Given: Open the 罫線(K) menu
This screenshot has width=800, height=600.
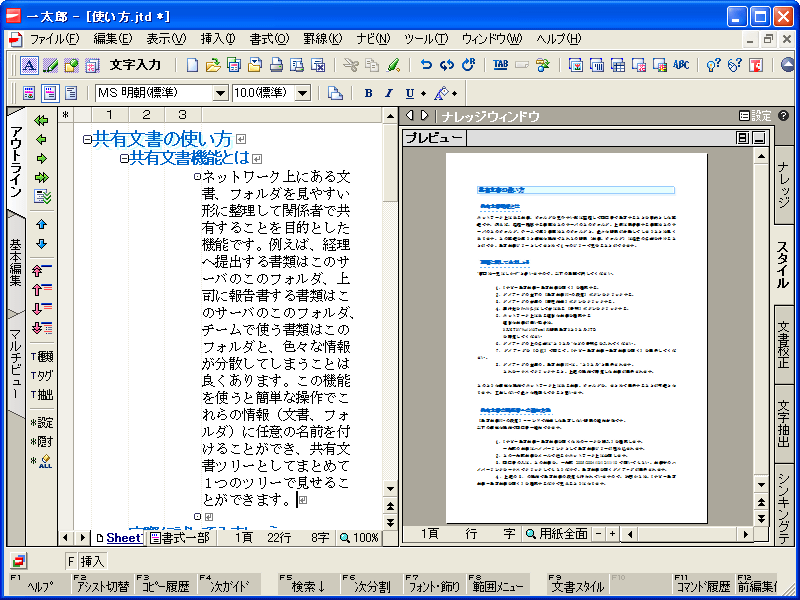Looking at the screenshot, I should click(x=322, y=39).
